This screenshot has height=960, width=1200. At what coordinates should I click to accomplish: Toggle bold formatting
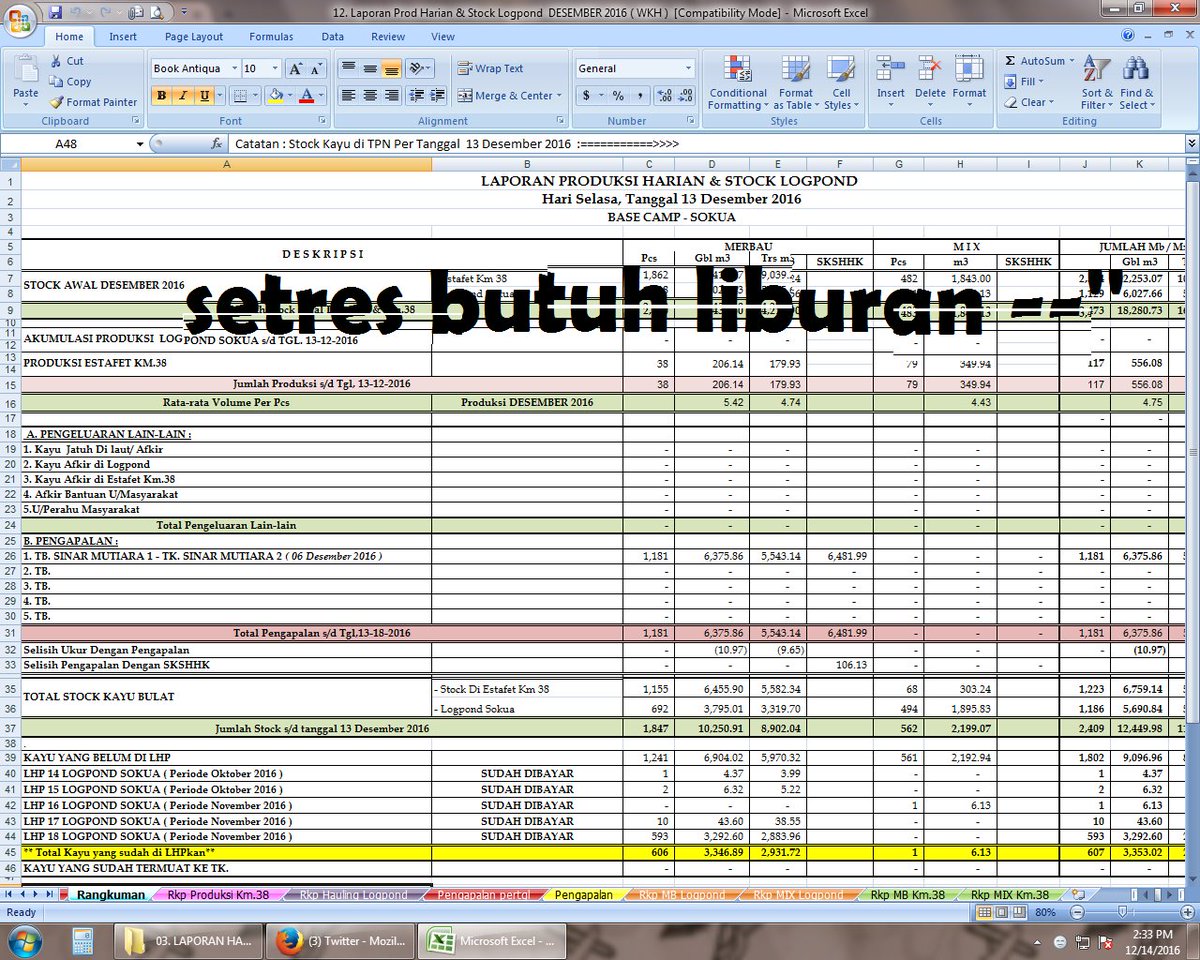pos(161,96)
